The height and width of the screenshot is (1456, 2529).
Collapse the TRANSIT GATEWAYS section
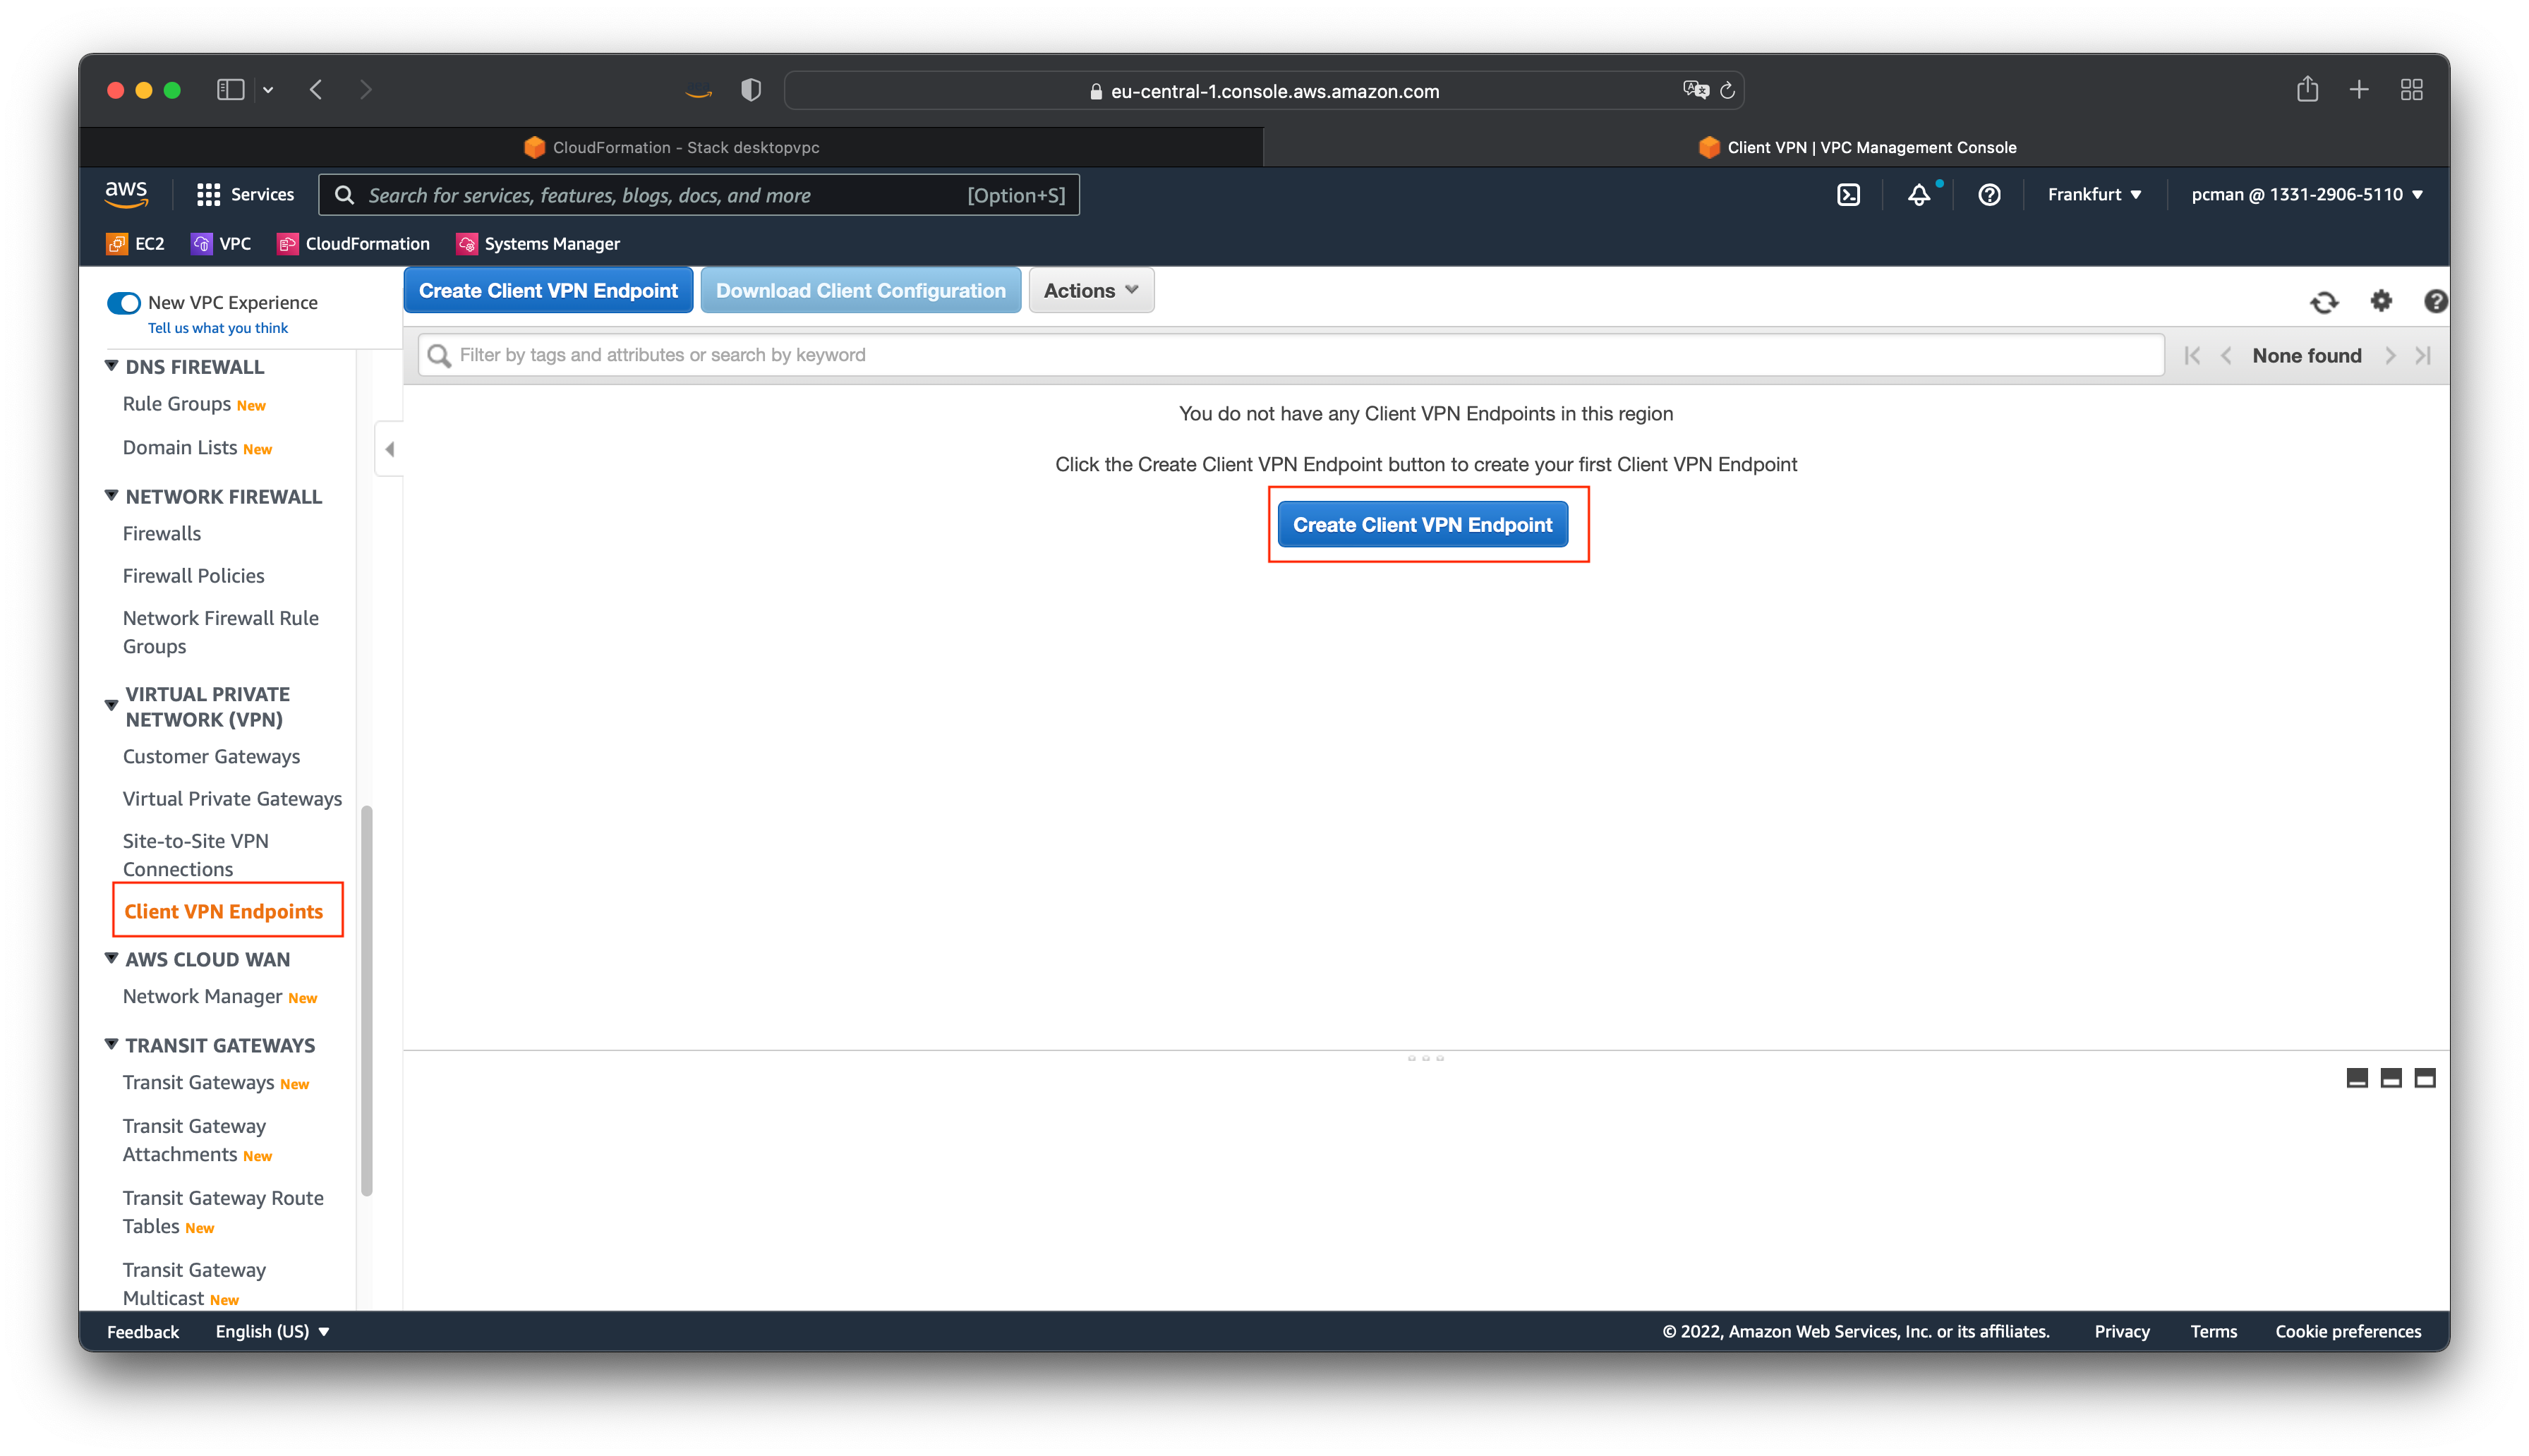point(111,1044)
